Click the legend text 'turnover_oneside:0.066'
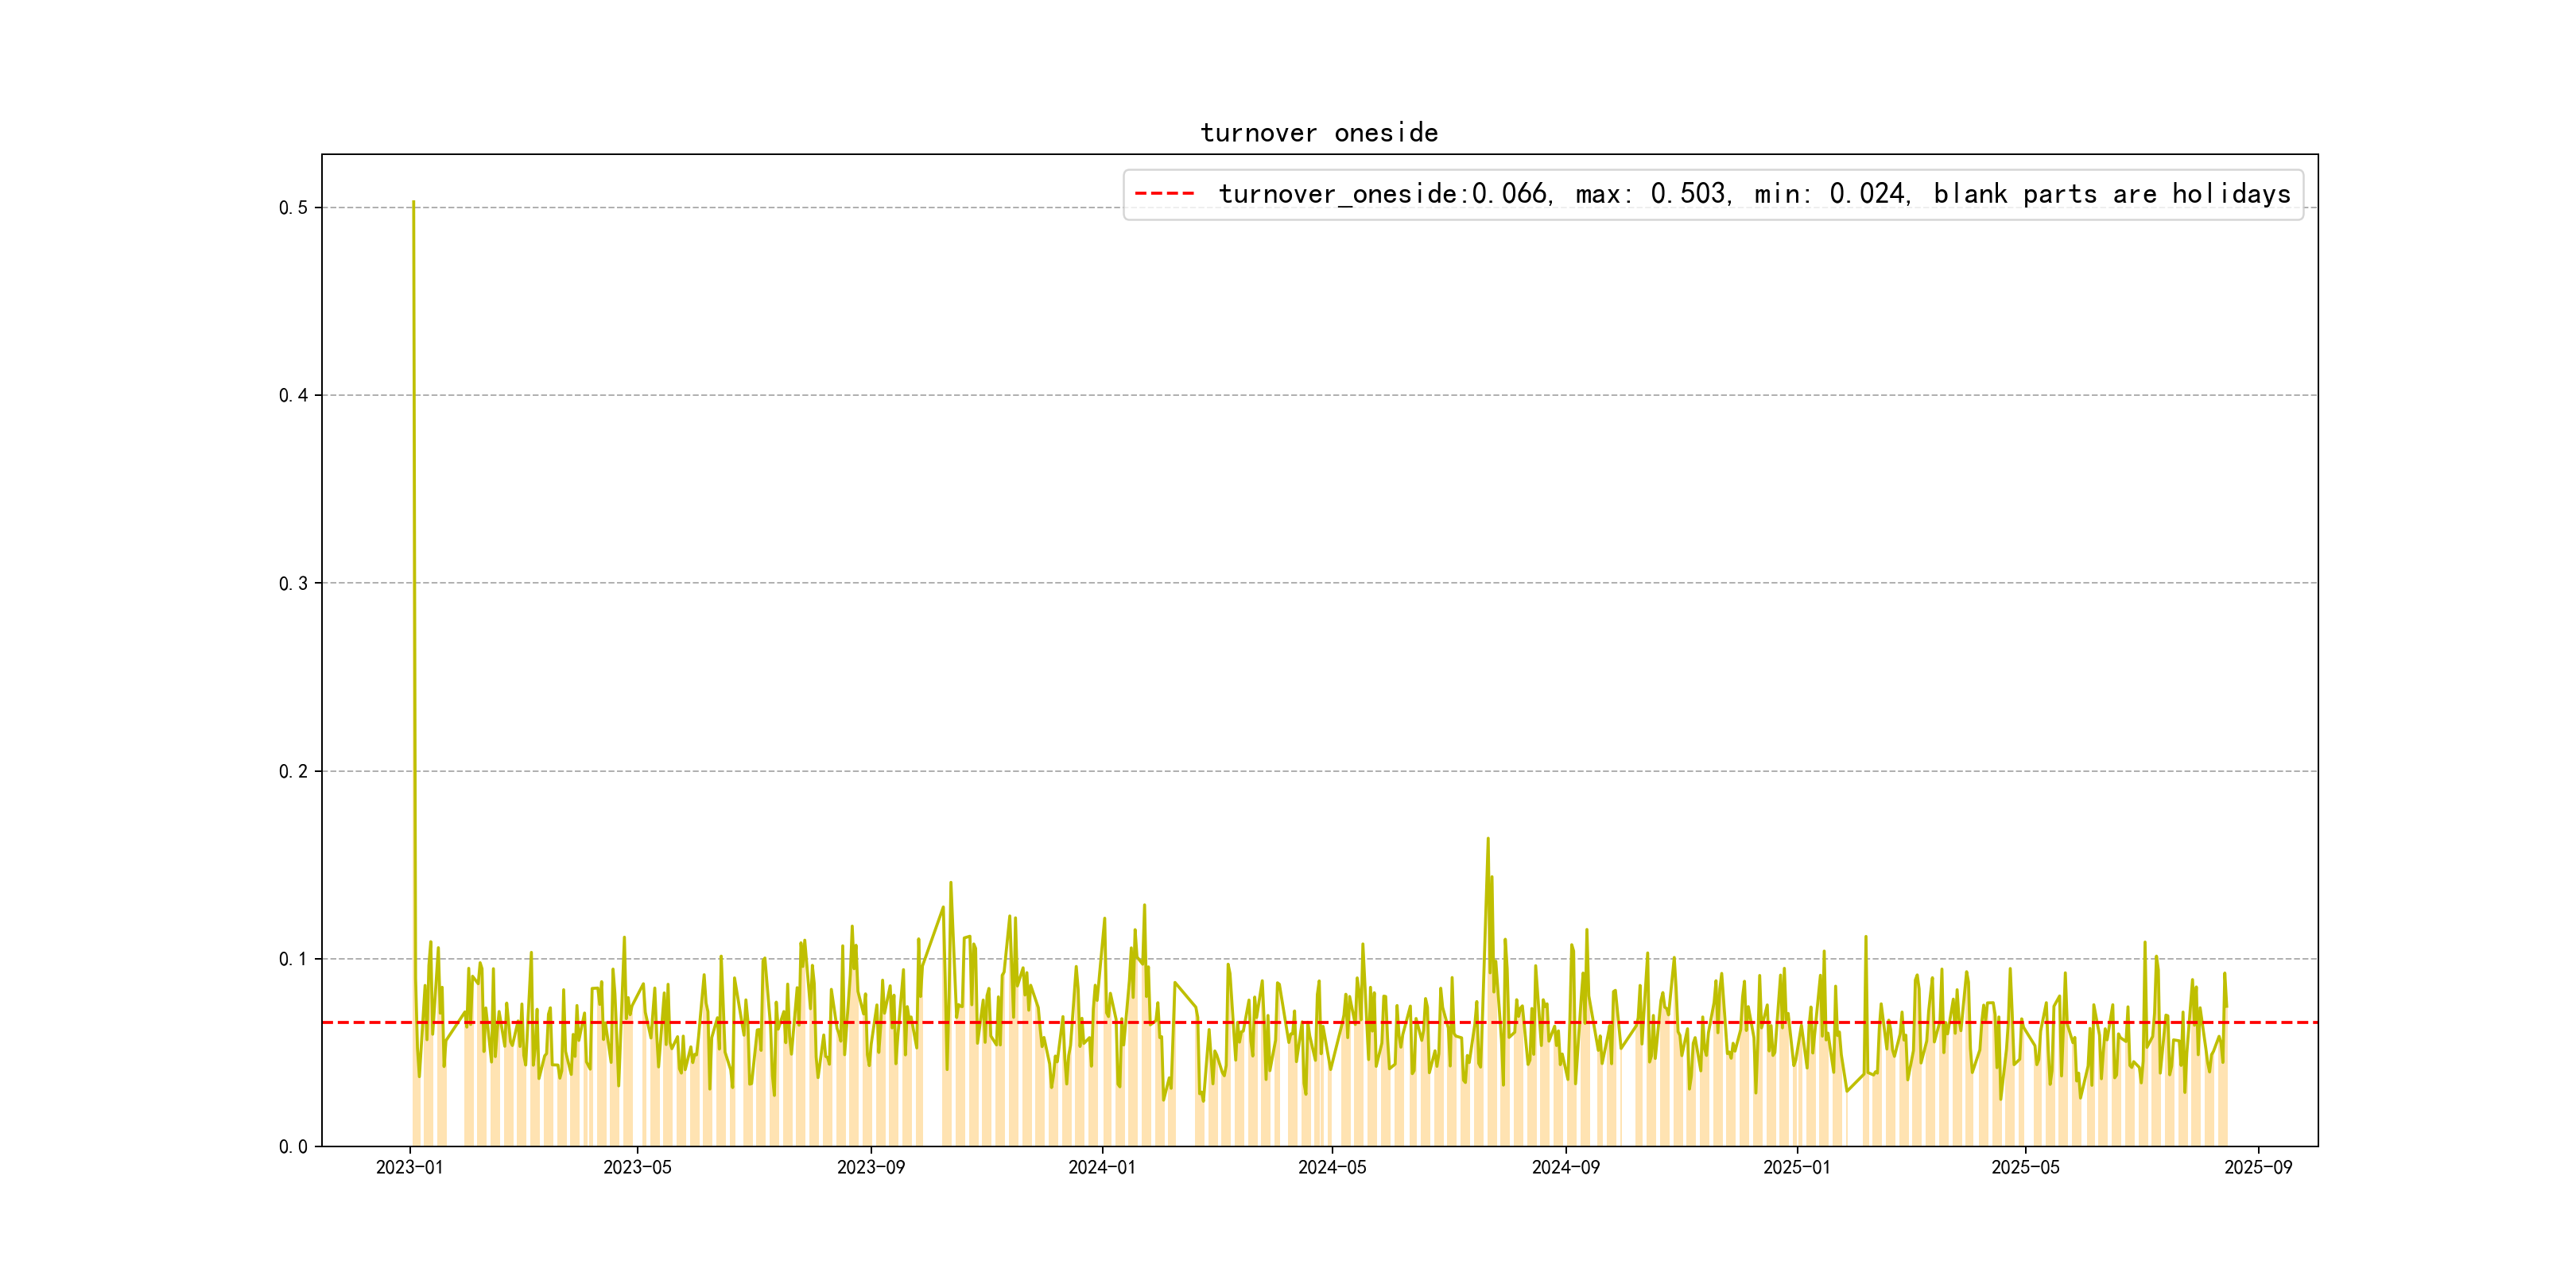The height and width of the screenshot is (1288, 2576). [x=1383, y=194]
